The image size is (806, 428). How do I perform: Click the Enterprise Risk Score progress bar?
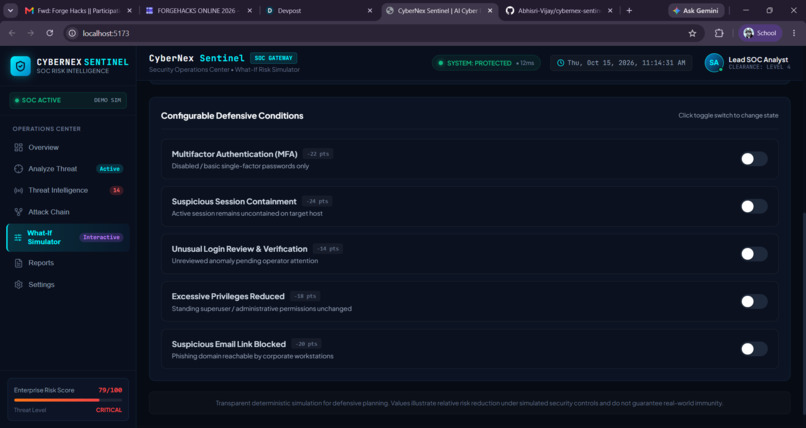[68, 400]
